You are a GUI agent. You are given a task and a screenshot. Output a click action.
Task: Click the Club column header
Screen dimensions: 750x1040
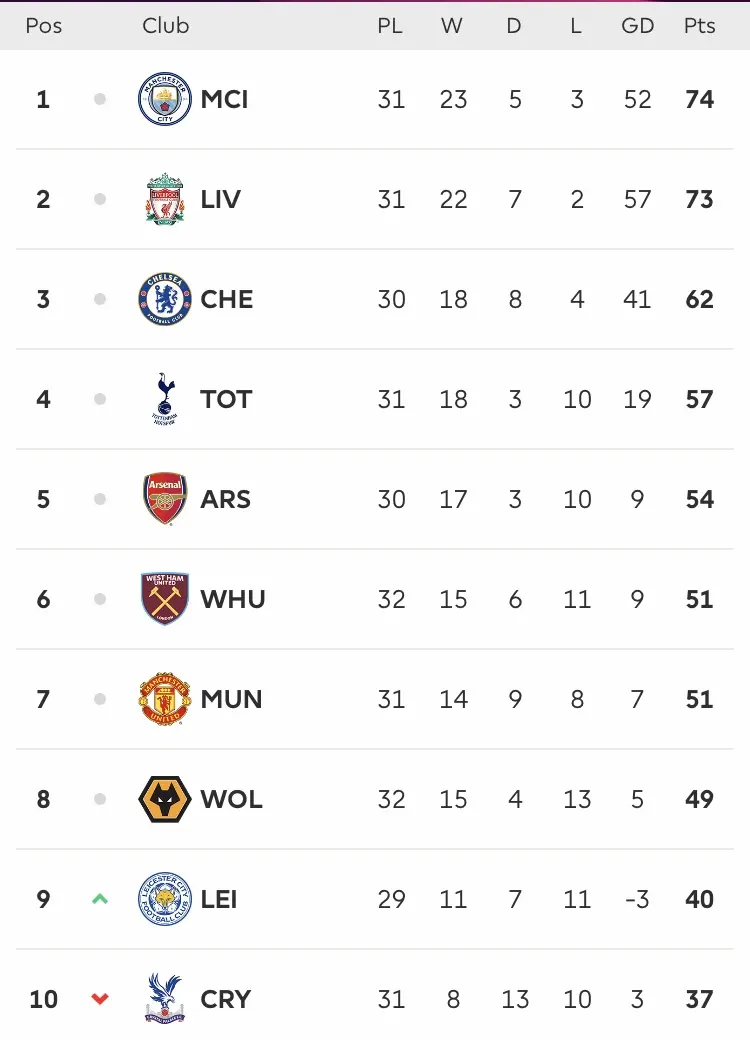166,25
